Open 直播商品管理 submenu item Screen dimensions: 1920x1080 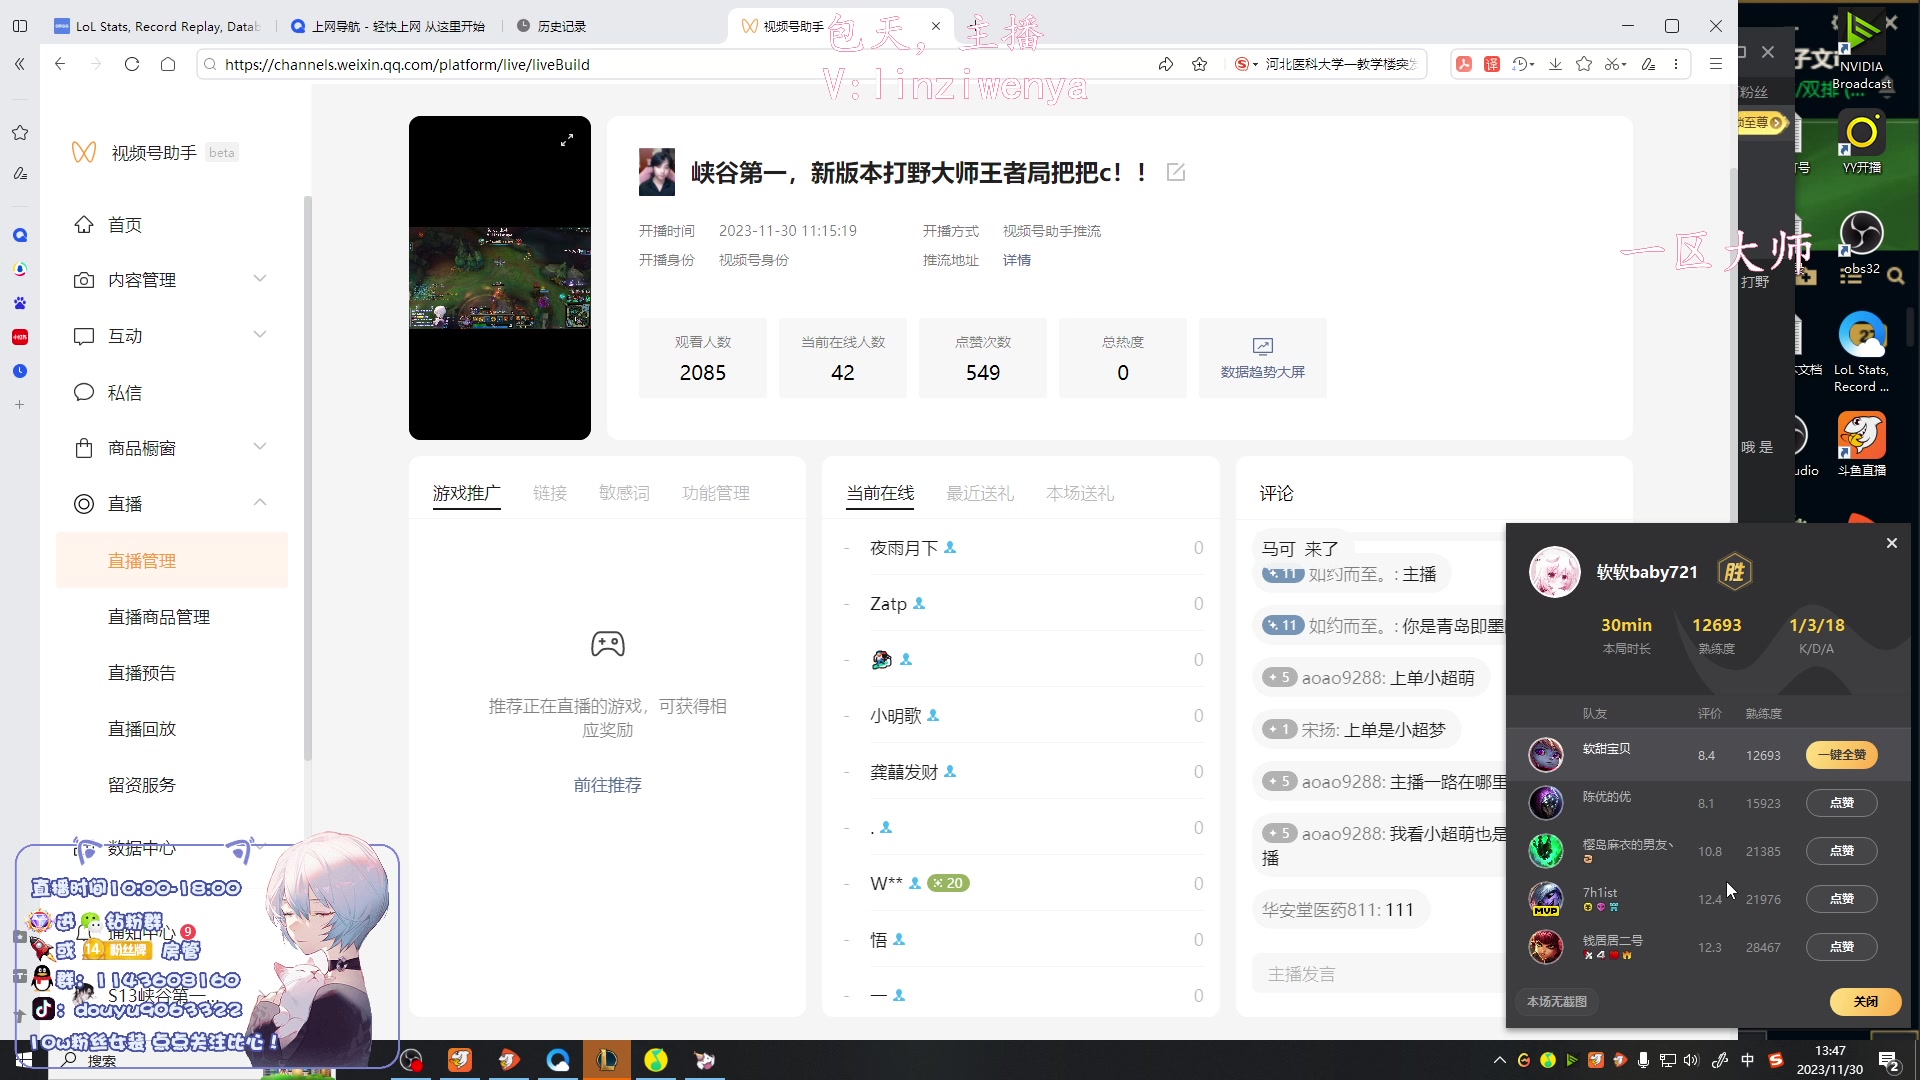click(159, 617)
